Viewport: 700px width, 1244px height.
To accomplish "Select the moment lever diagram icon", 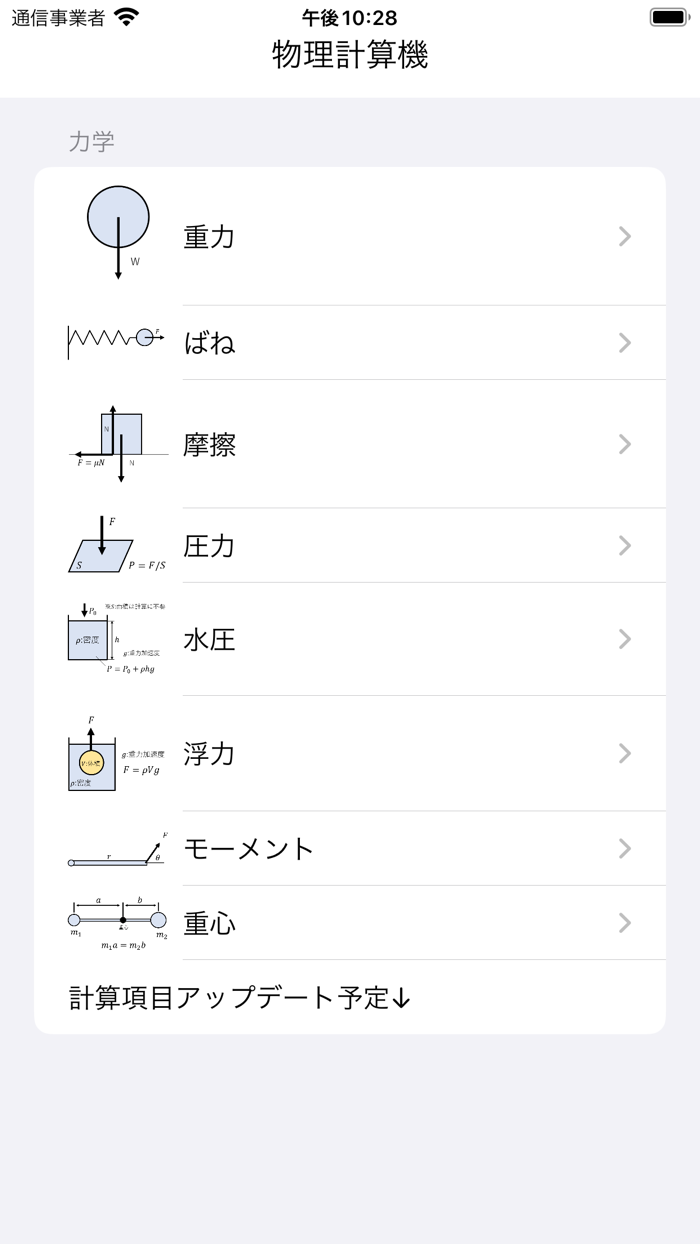I will (115, 848).
